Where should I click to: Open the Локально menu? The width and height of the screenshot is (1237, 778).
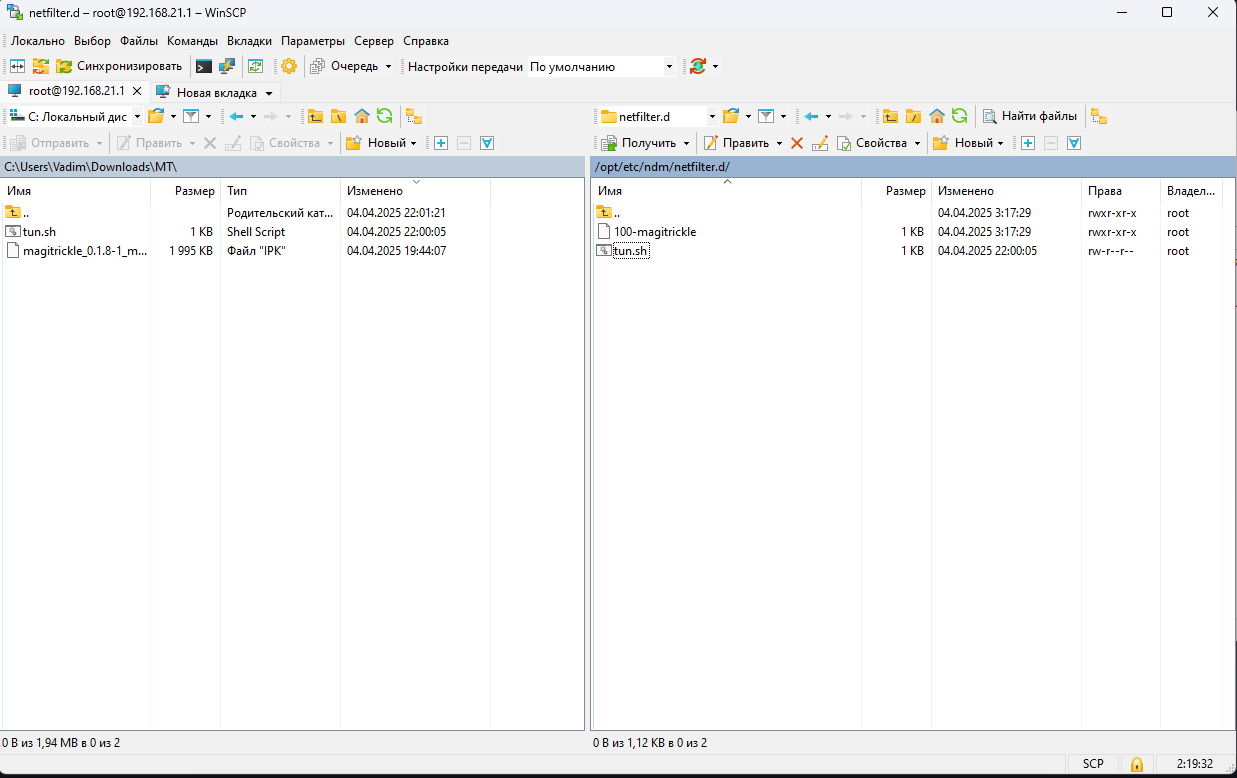click(38, 41)
